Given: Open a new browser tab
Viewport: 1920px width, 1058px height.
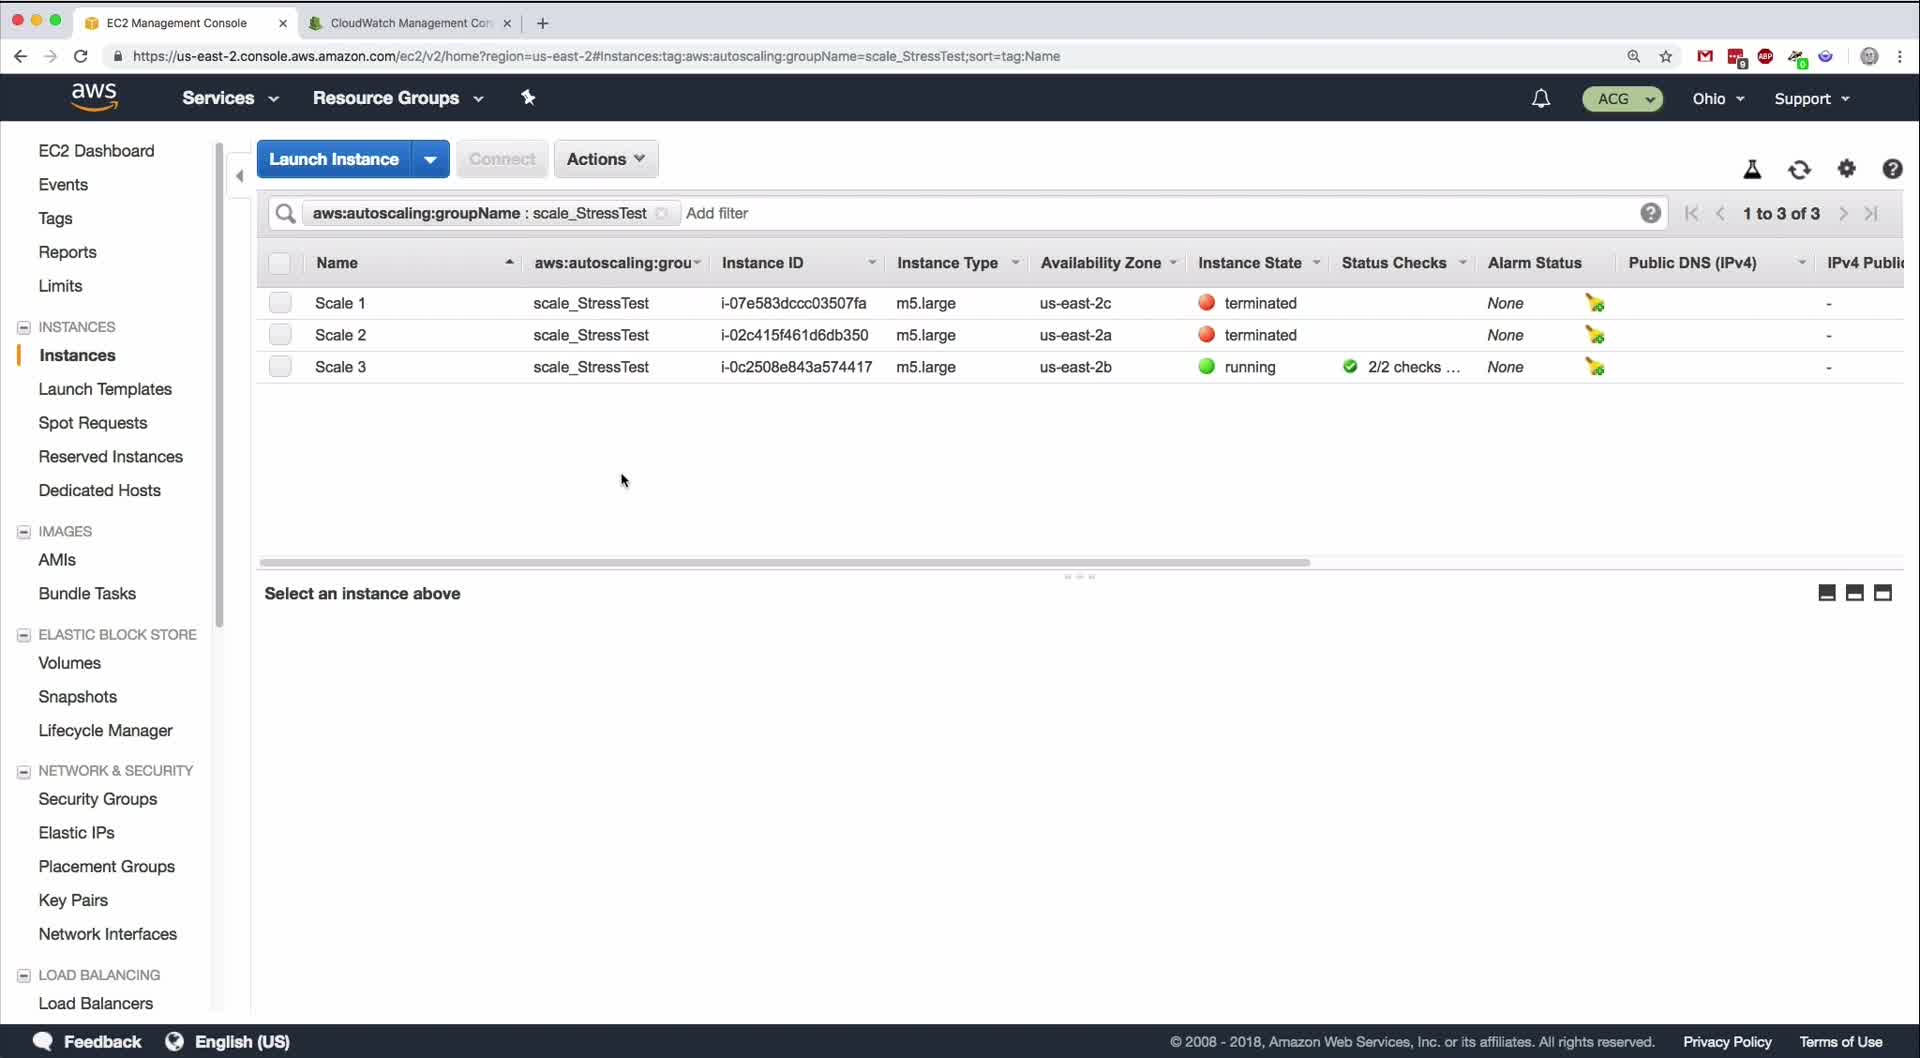Looking at the screenshot, I should [542, 23].
